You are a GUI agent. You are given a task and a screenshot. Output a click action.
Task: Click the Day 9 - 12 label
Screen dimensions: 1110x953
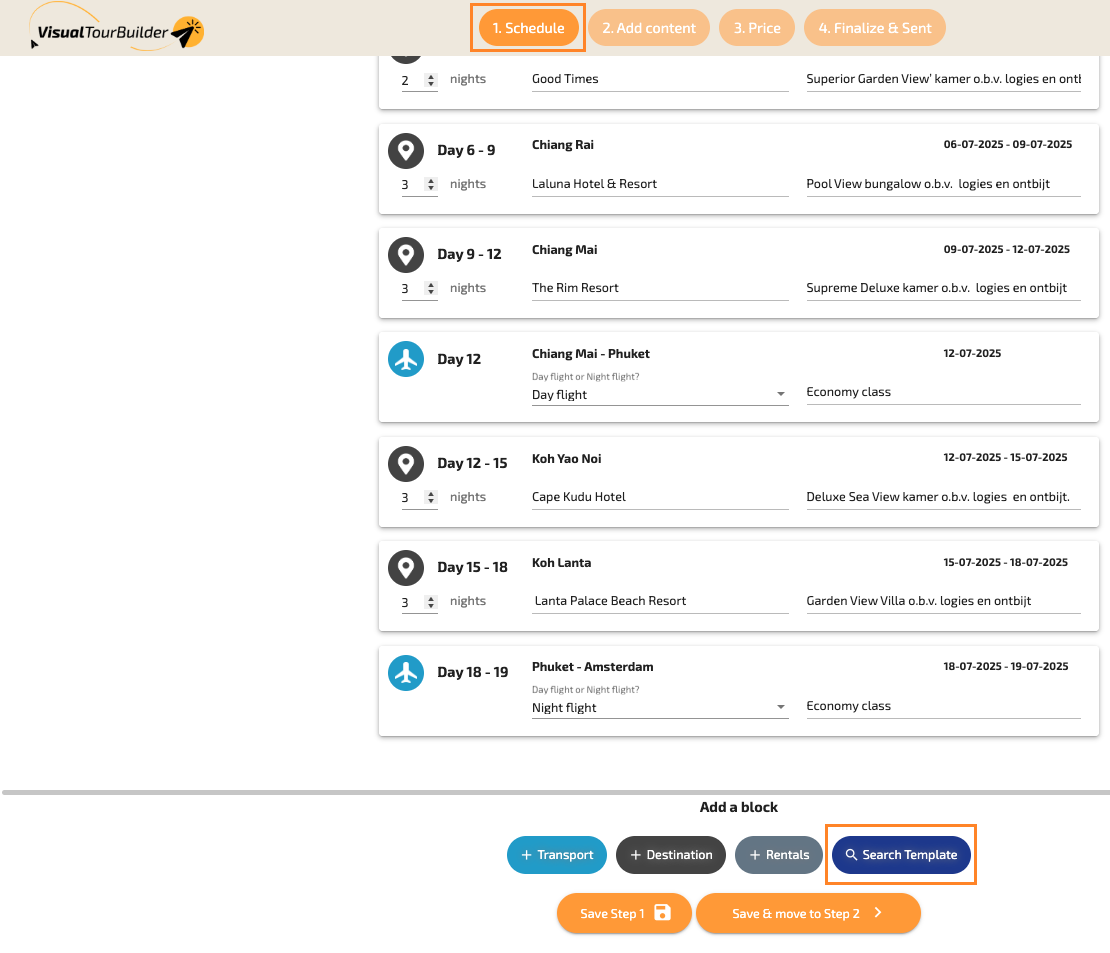[x=469, y=254]
